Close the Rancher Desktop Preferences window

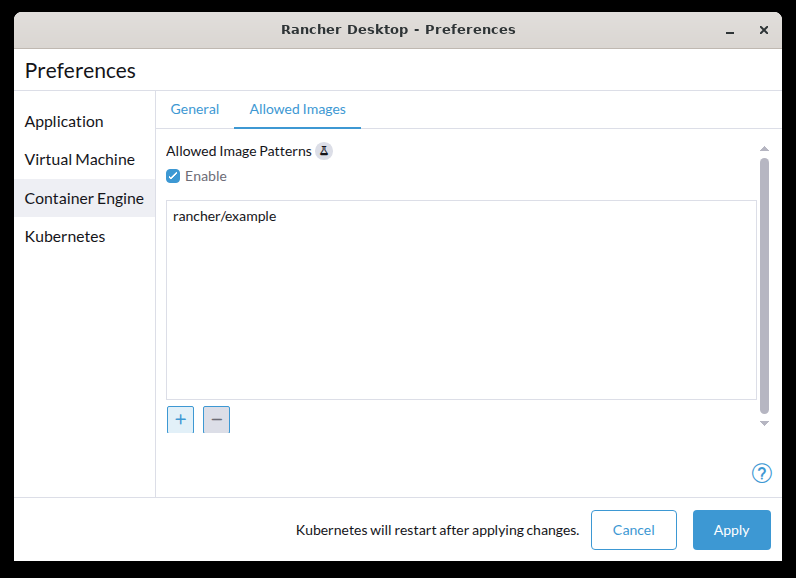pyautogui.click(x=764, y=30)
